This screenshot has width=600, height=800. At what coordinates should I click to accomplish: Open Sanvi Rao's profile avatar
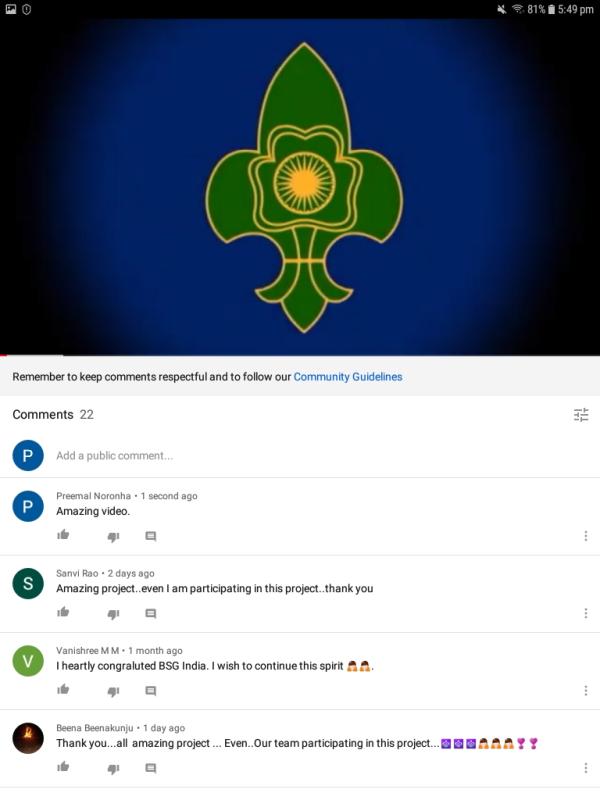[28, 583]
